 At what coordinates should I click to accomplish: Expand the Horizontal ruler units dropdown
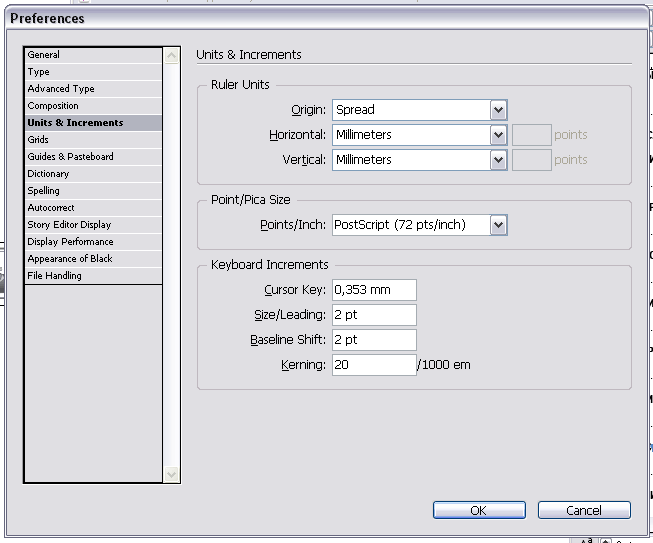tap(419, 135)
